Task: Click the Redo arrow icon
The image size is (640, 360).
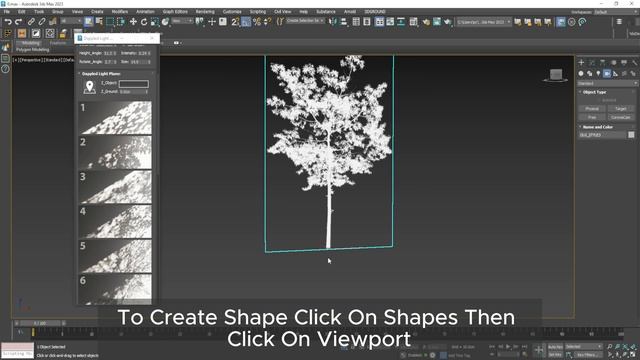Action: pyautogui.click(x=18, y=22)
